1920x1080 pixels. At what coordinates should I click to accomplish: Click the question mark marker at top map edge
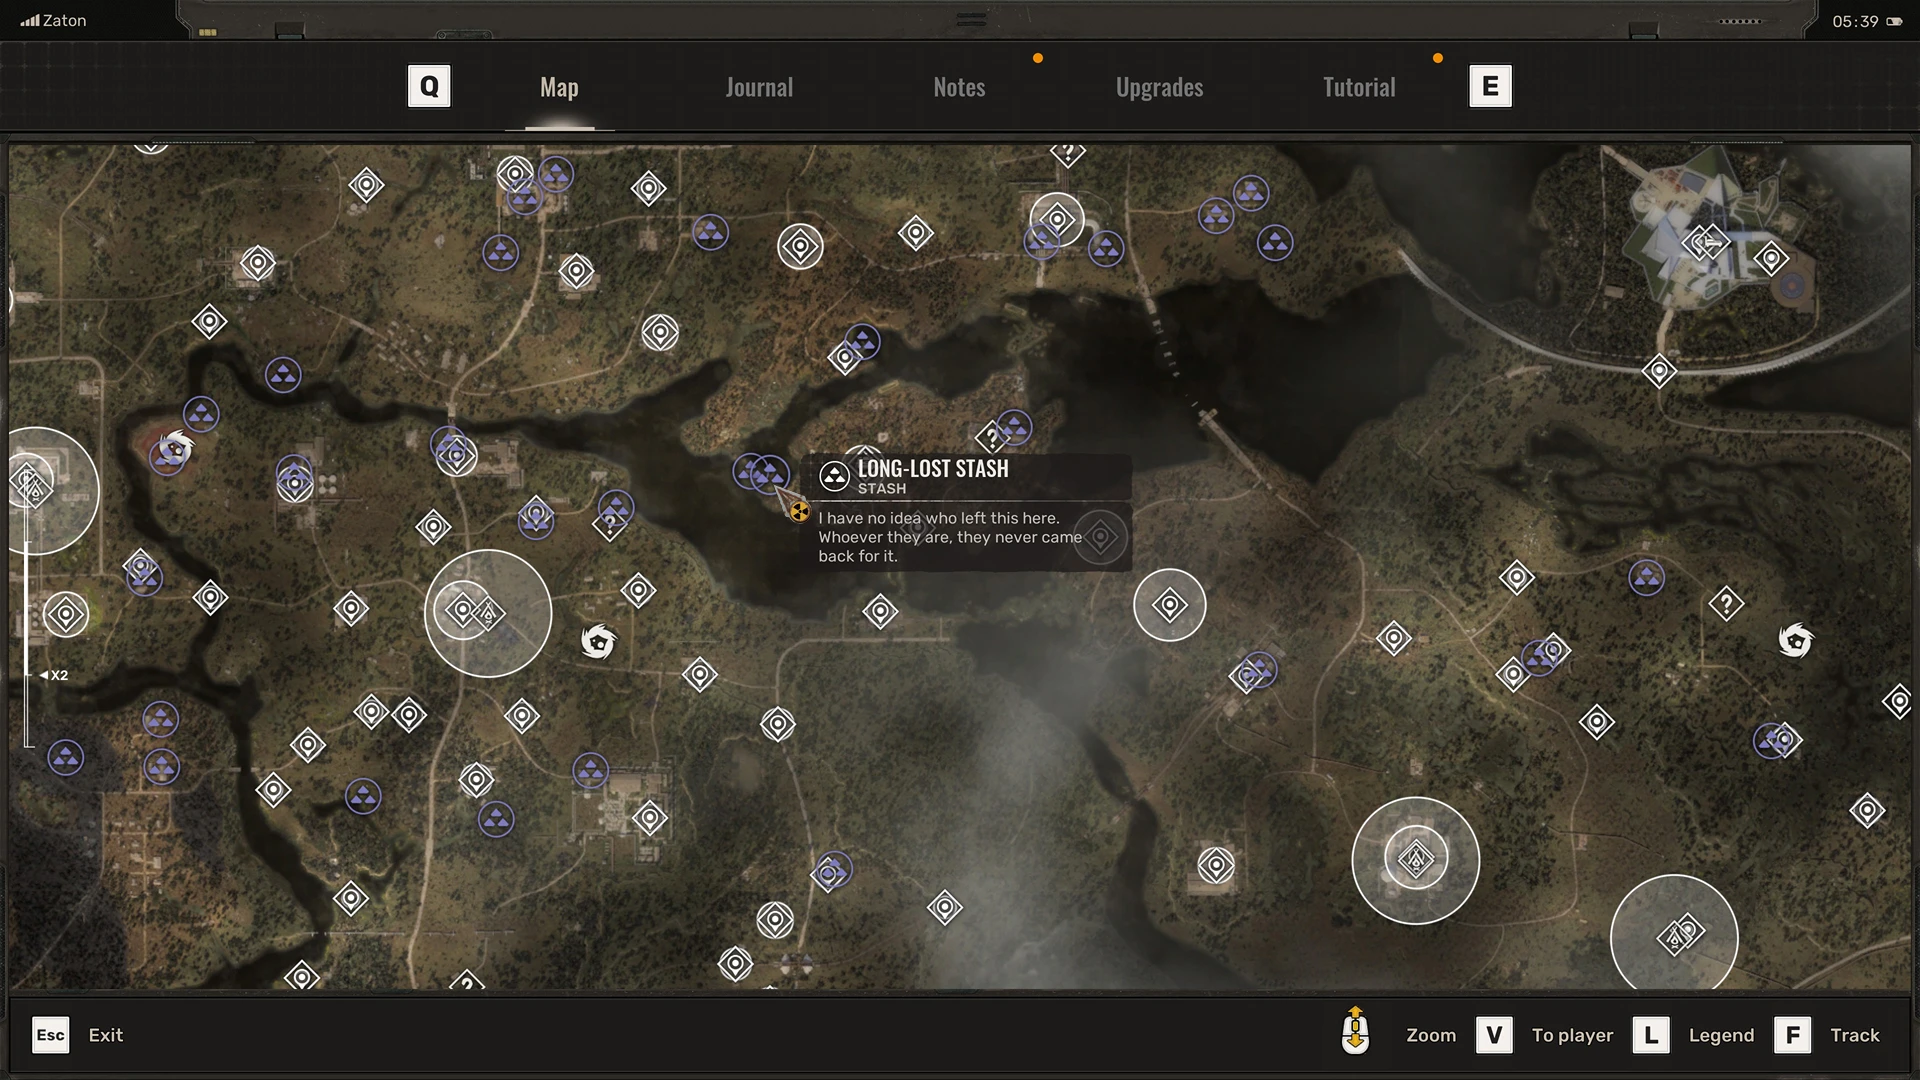click(x=1068, y=153)
